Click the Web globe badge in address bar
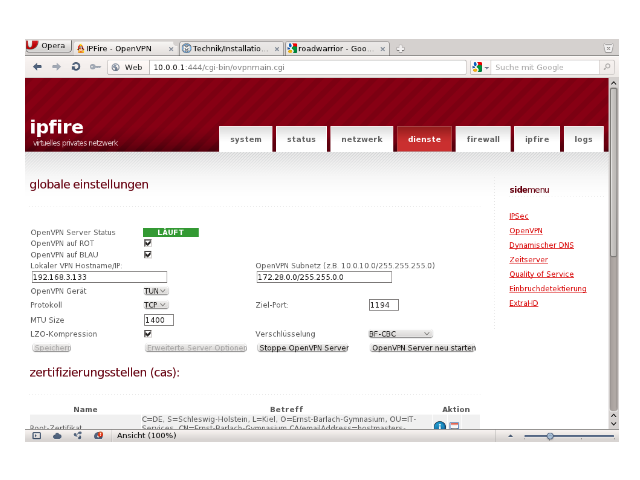This screenshot has height=480, width=640. click(128, 67)
